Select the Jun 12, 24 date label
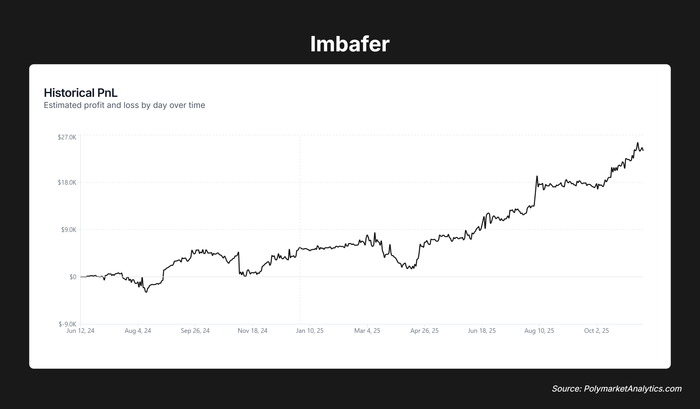700x409 pixels. pyautogui.click(x=80, y=331)
